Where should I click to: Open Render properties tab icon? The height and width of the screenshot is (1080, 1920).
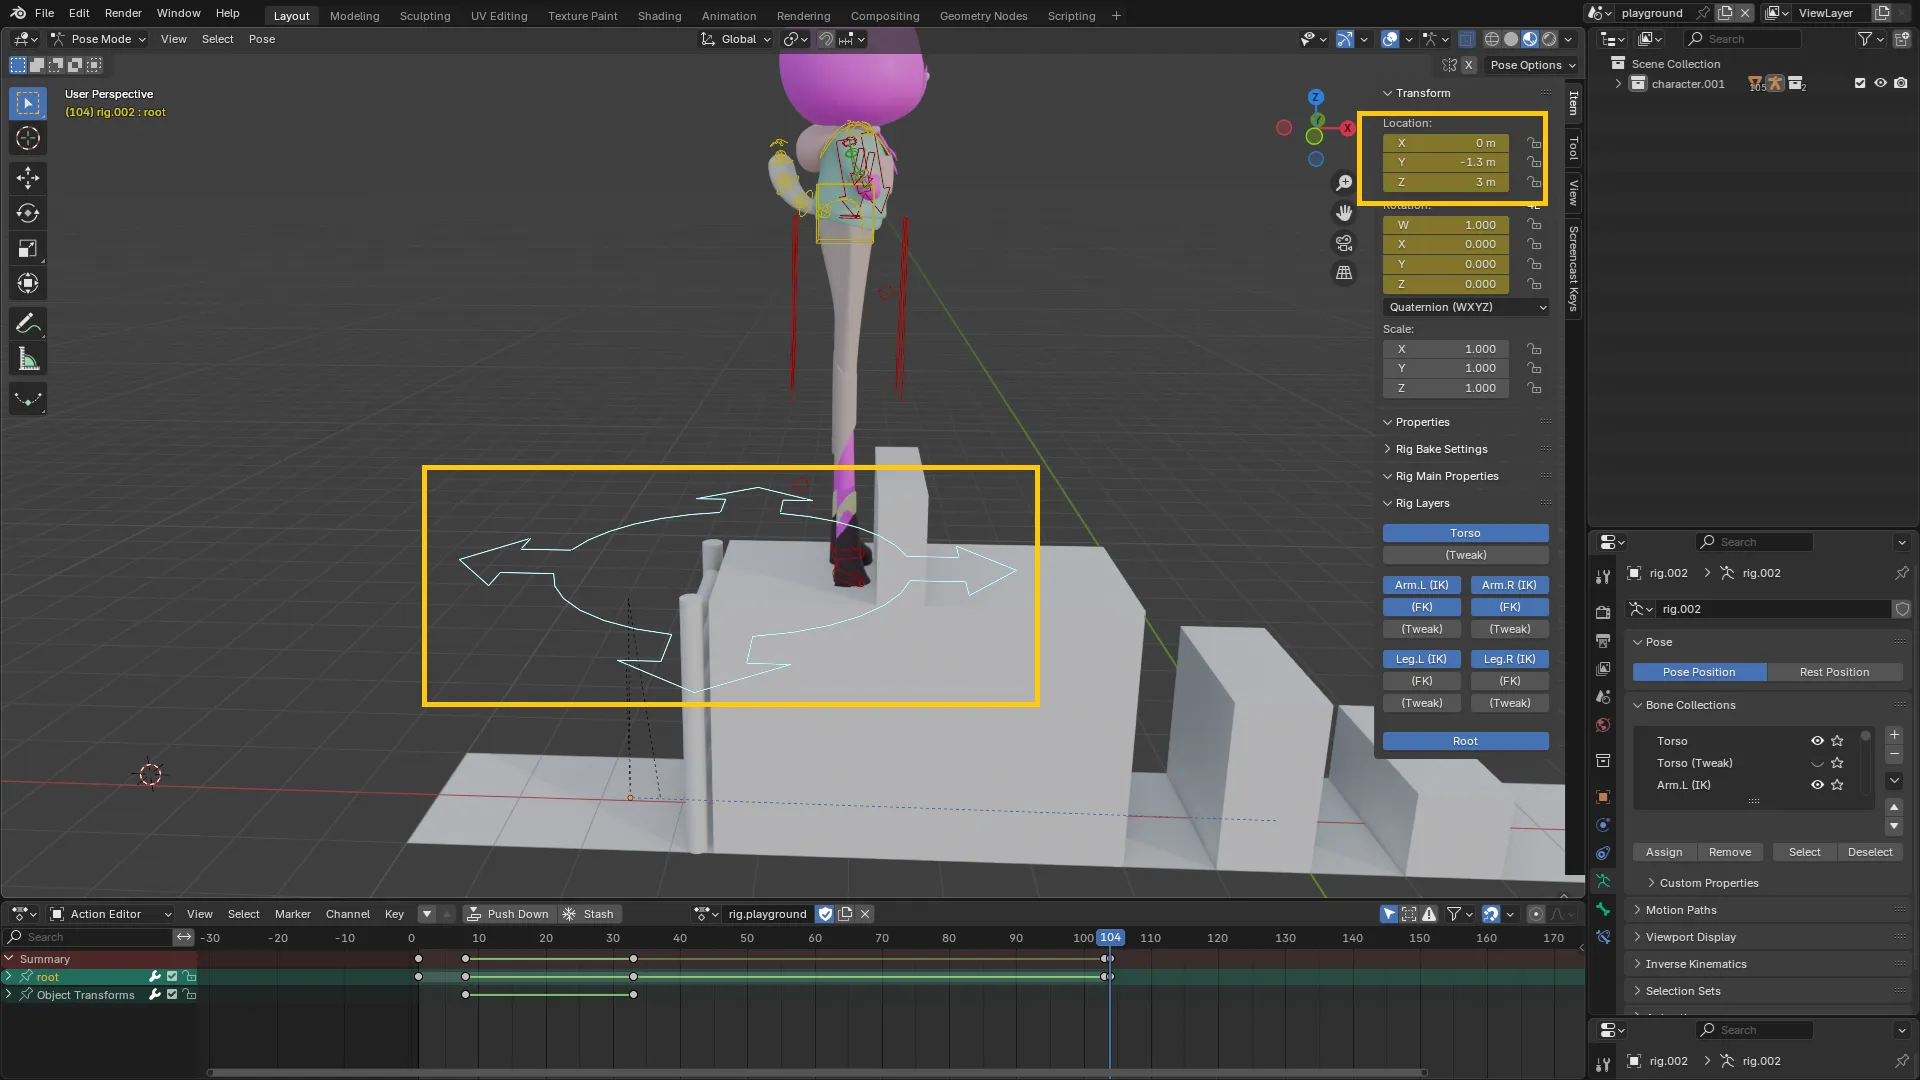click(1603, 612)
